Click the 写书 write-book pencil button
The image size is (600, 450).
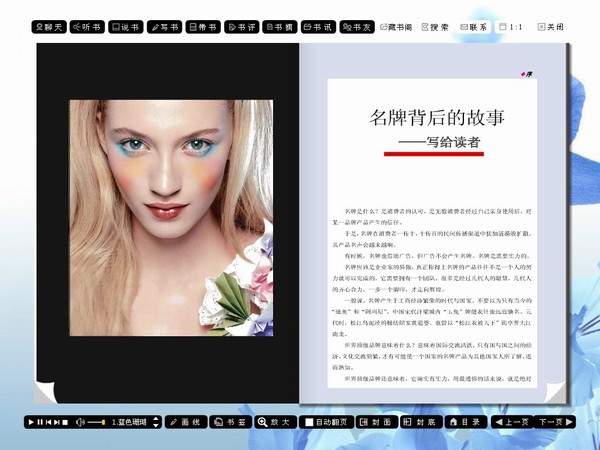point(165,27)
